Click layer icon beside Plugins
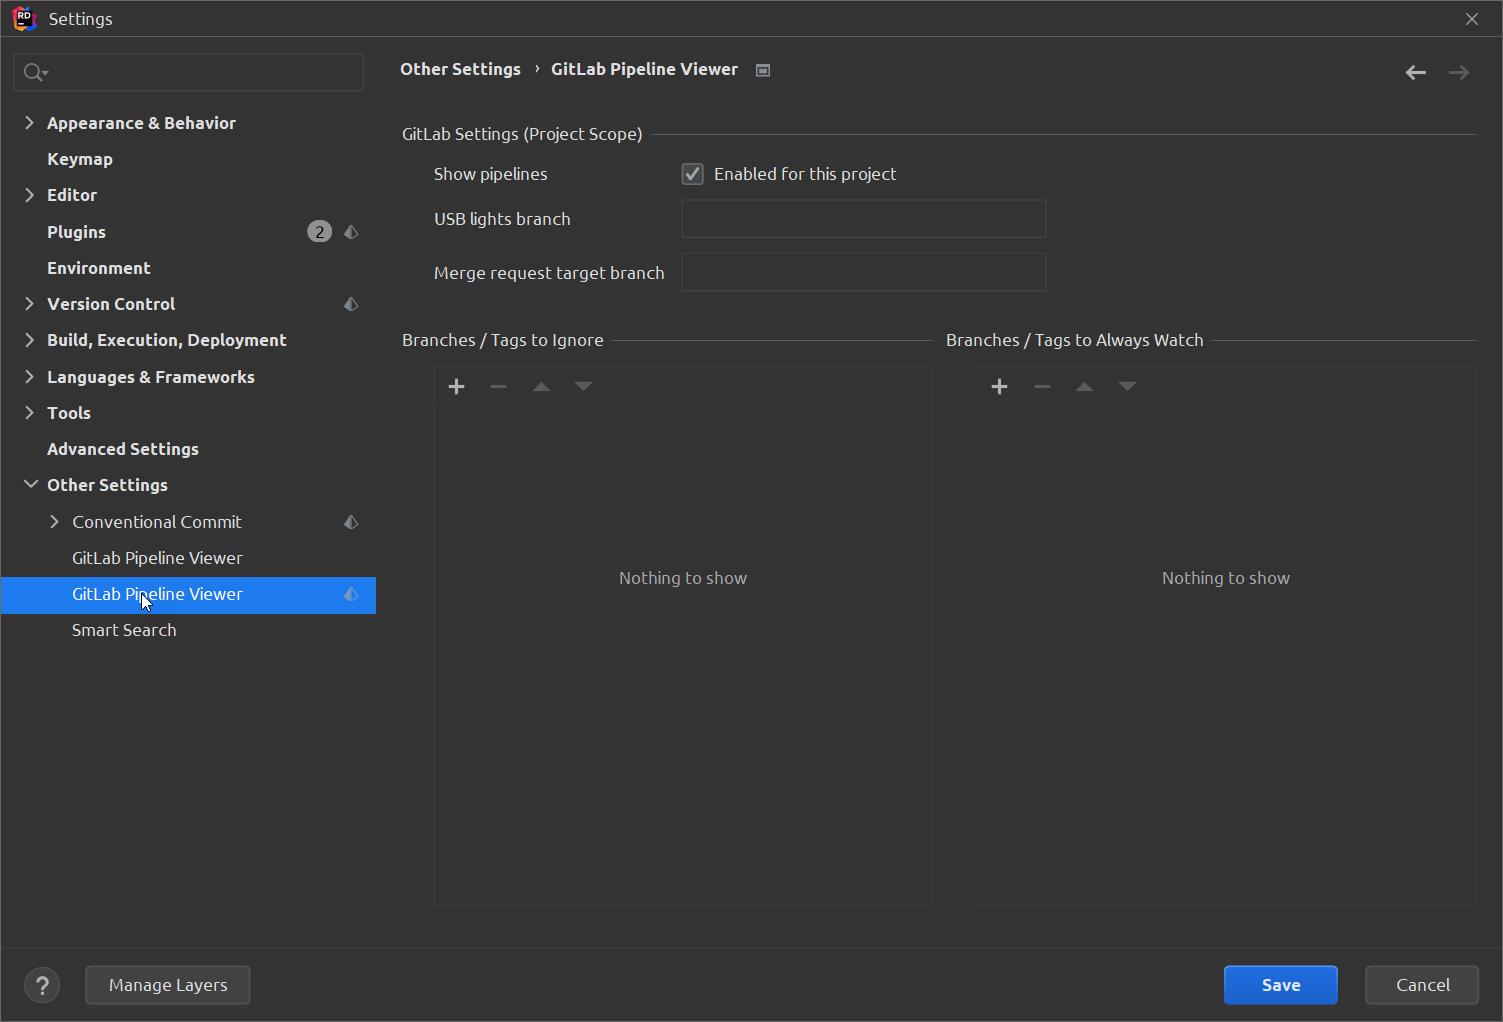The width and height of the screenshot is (1503, 1022). point(351,232)
